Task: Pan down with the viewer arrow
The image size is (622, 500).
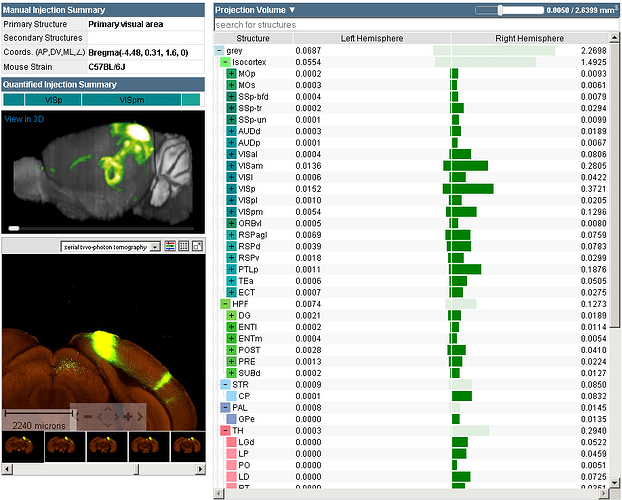Action: 108,425
